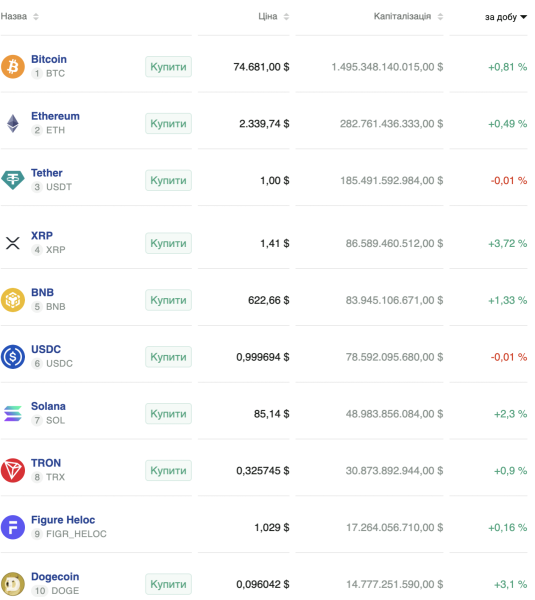Click the Tether logo icon
Image resolution: width=535 pixels, height=600 pixels.
[13, 180]
